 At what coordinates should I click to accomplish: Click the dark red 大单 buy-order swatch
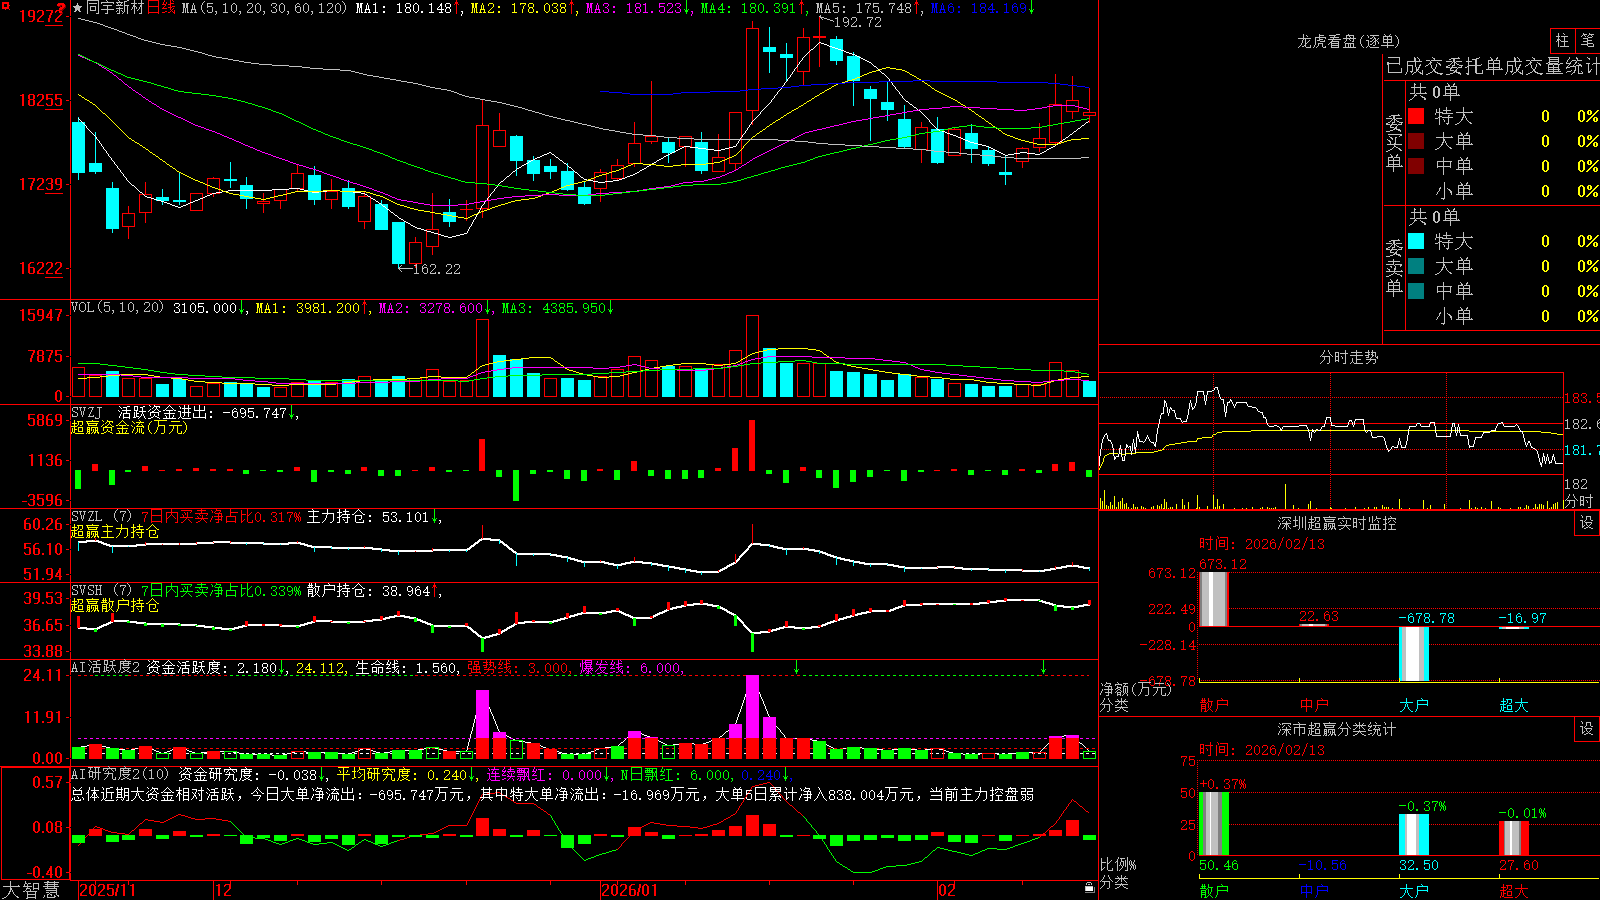click(x=1416, y=141)
